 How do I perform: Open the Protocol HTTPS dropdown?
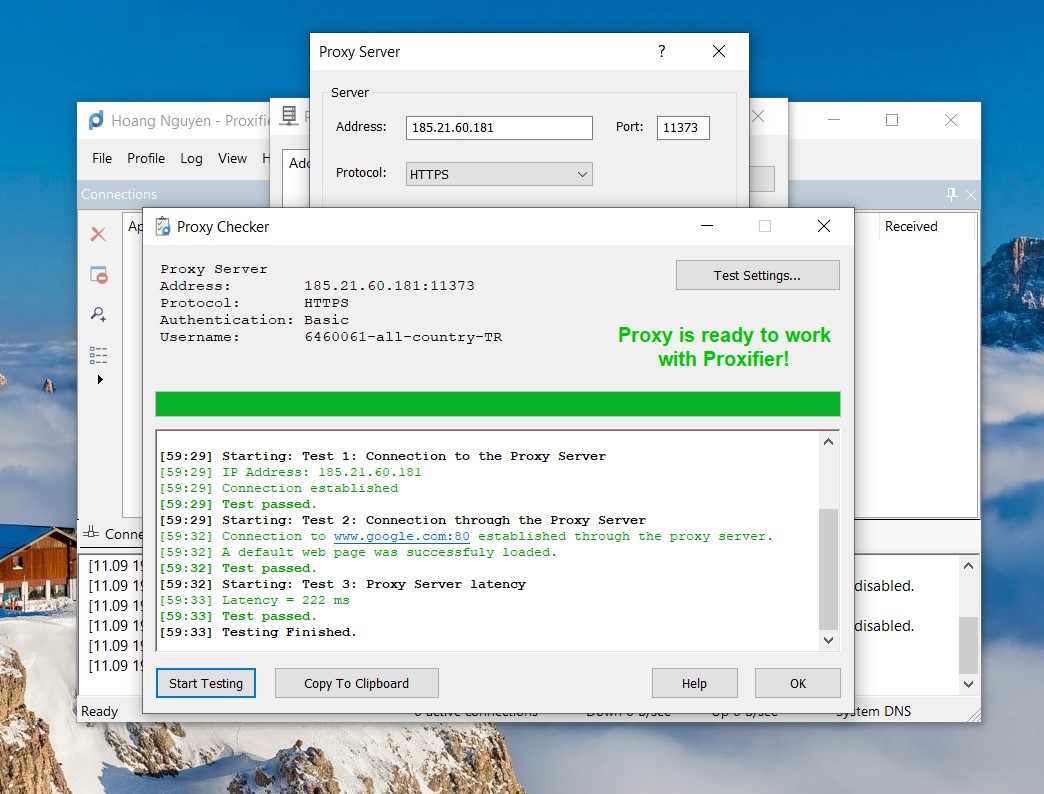point(499,174)
